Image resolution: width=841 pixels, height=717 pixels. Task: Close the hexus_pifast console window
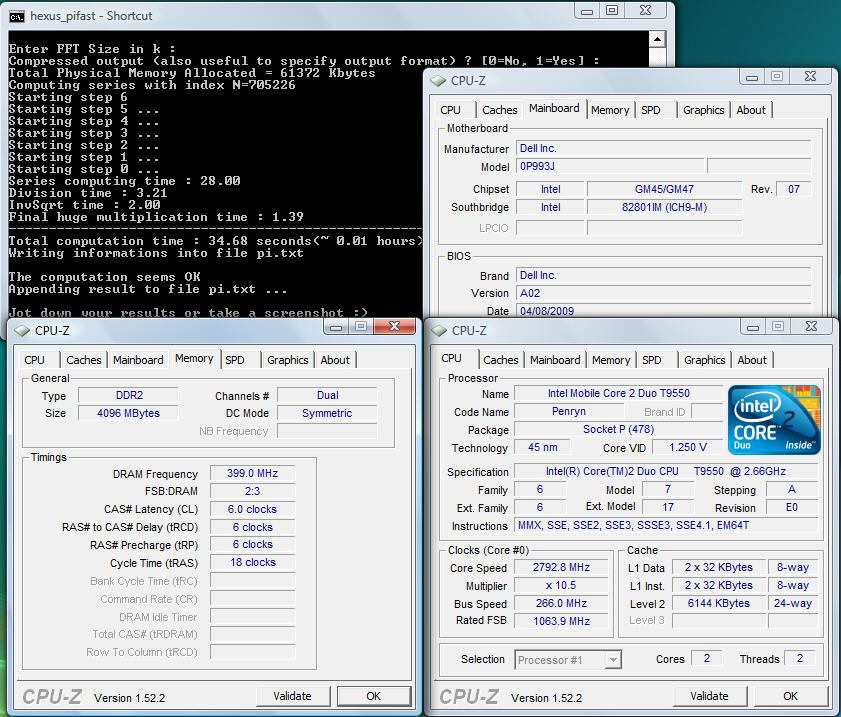point(646,10)
